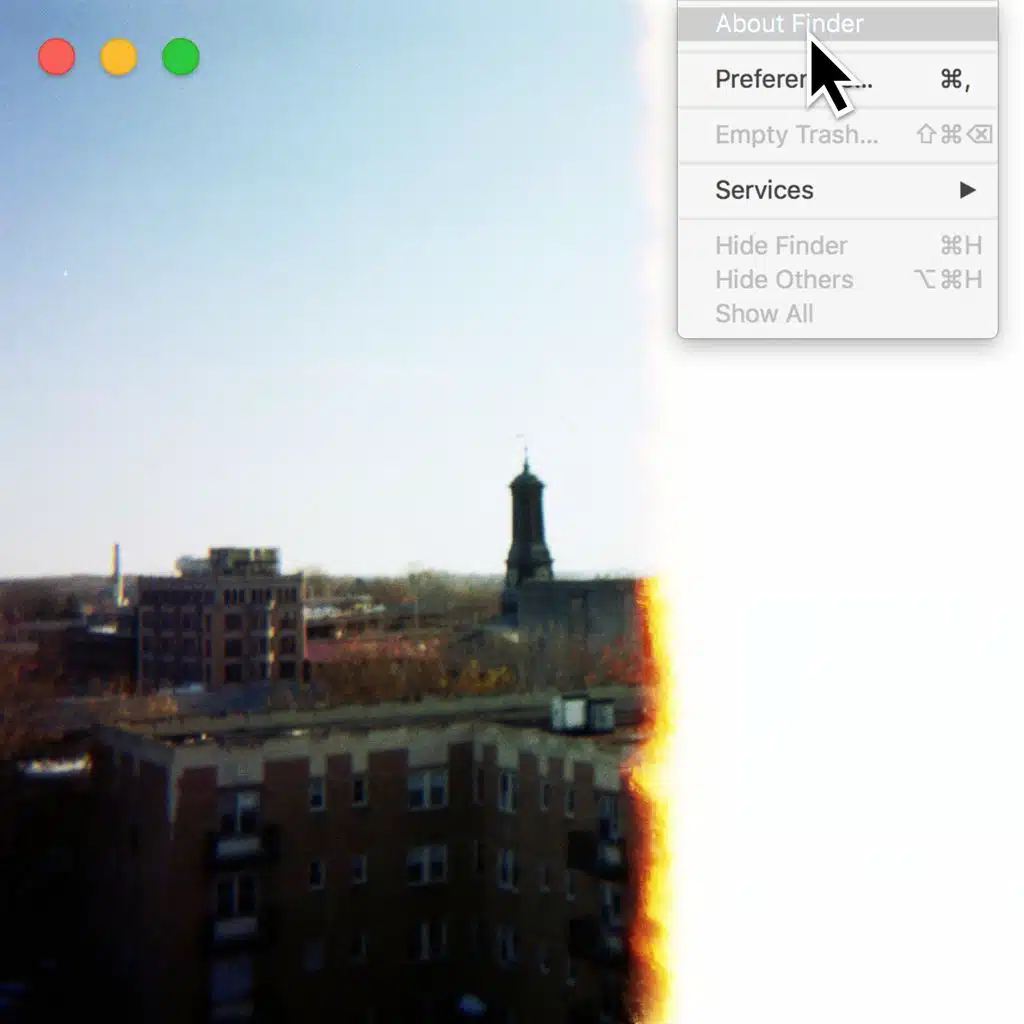Open the Services submenu
The image size is (1024, 1024).
click(x=764, y=190)
